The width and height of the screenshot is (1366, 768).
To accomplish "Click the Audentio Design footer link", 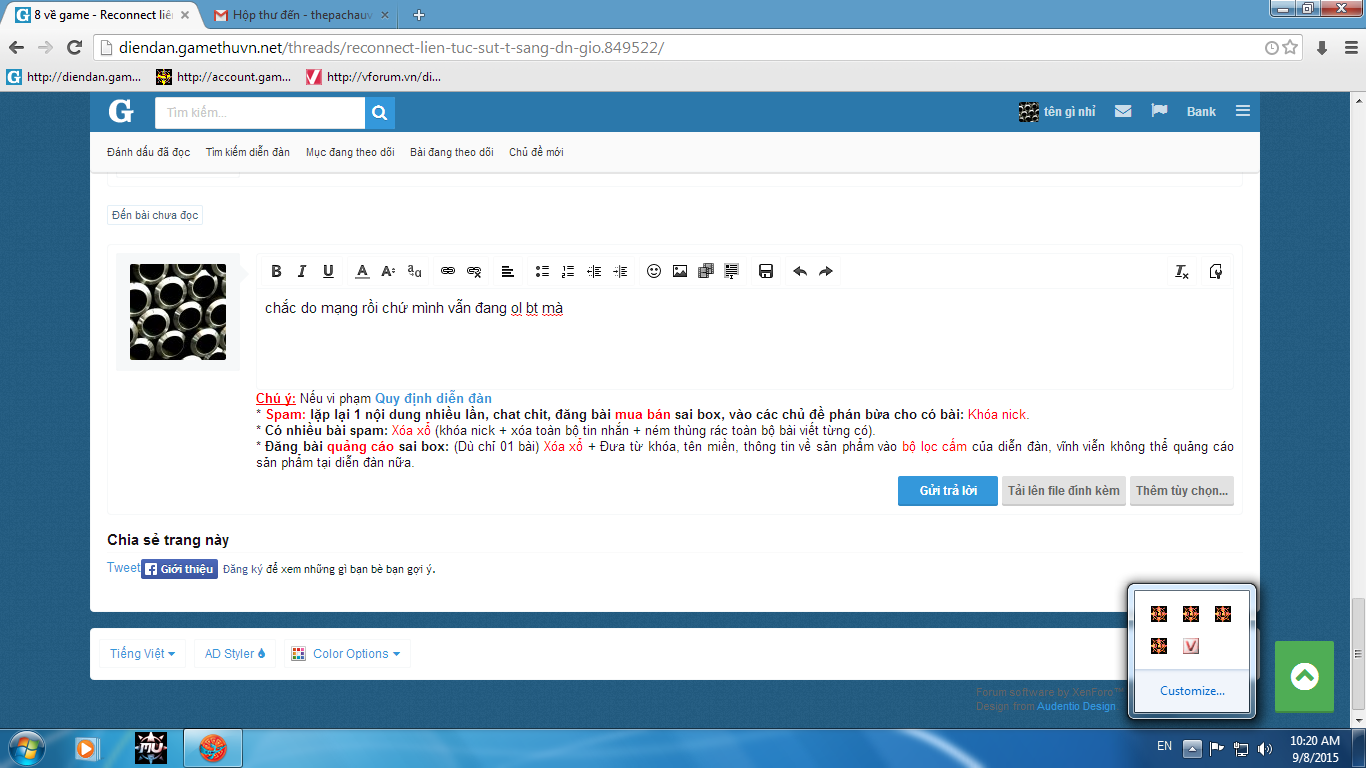I will click(1076, 706).
